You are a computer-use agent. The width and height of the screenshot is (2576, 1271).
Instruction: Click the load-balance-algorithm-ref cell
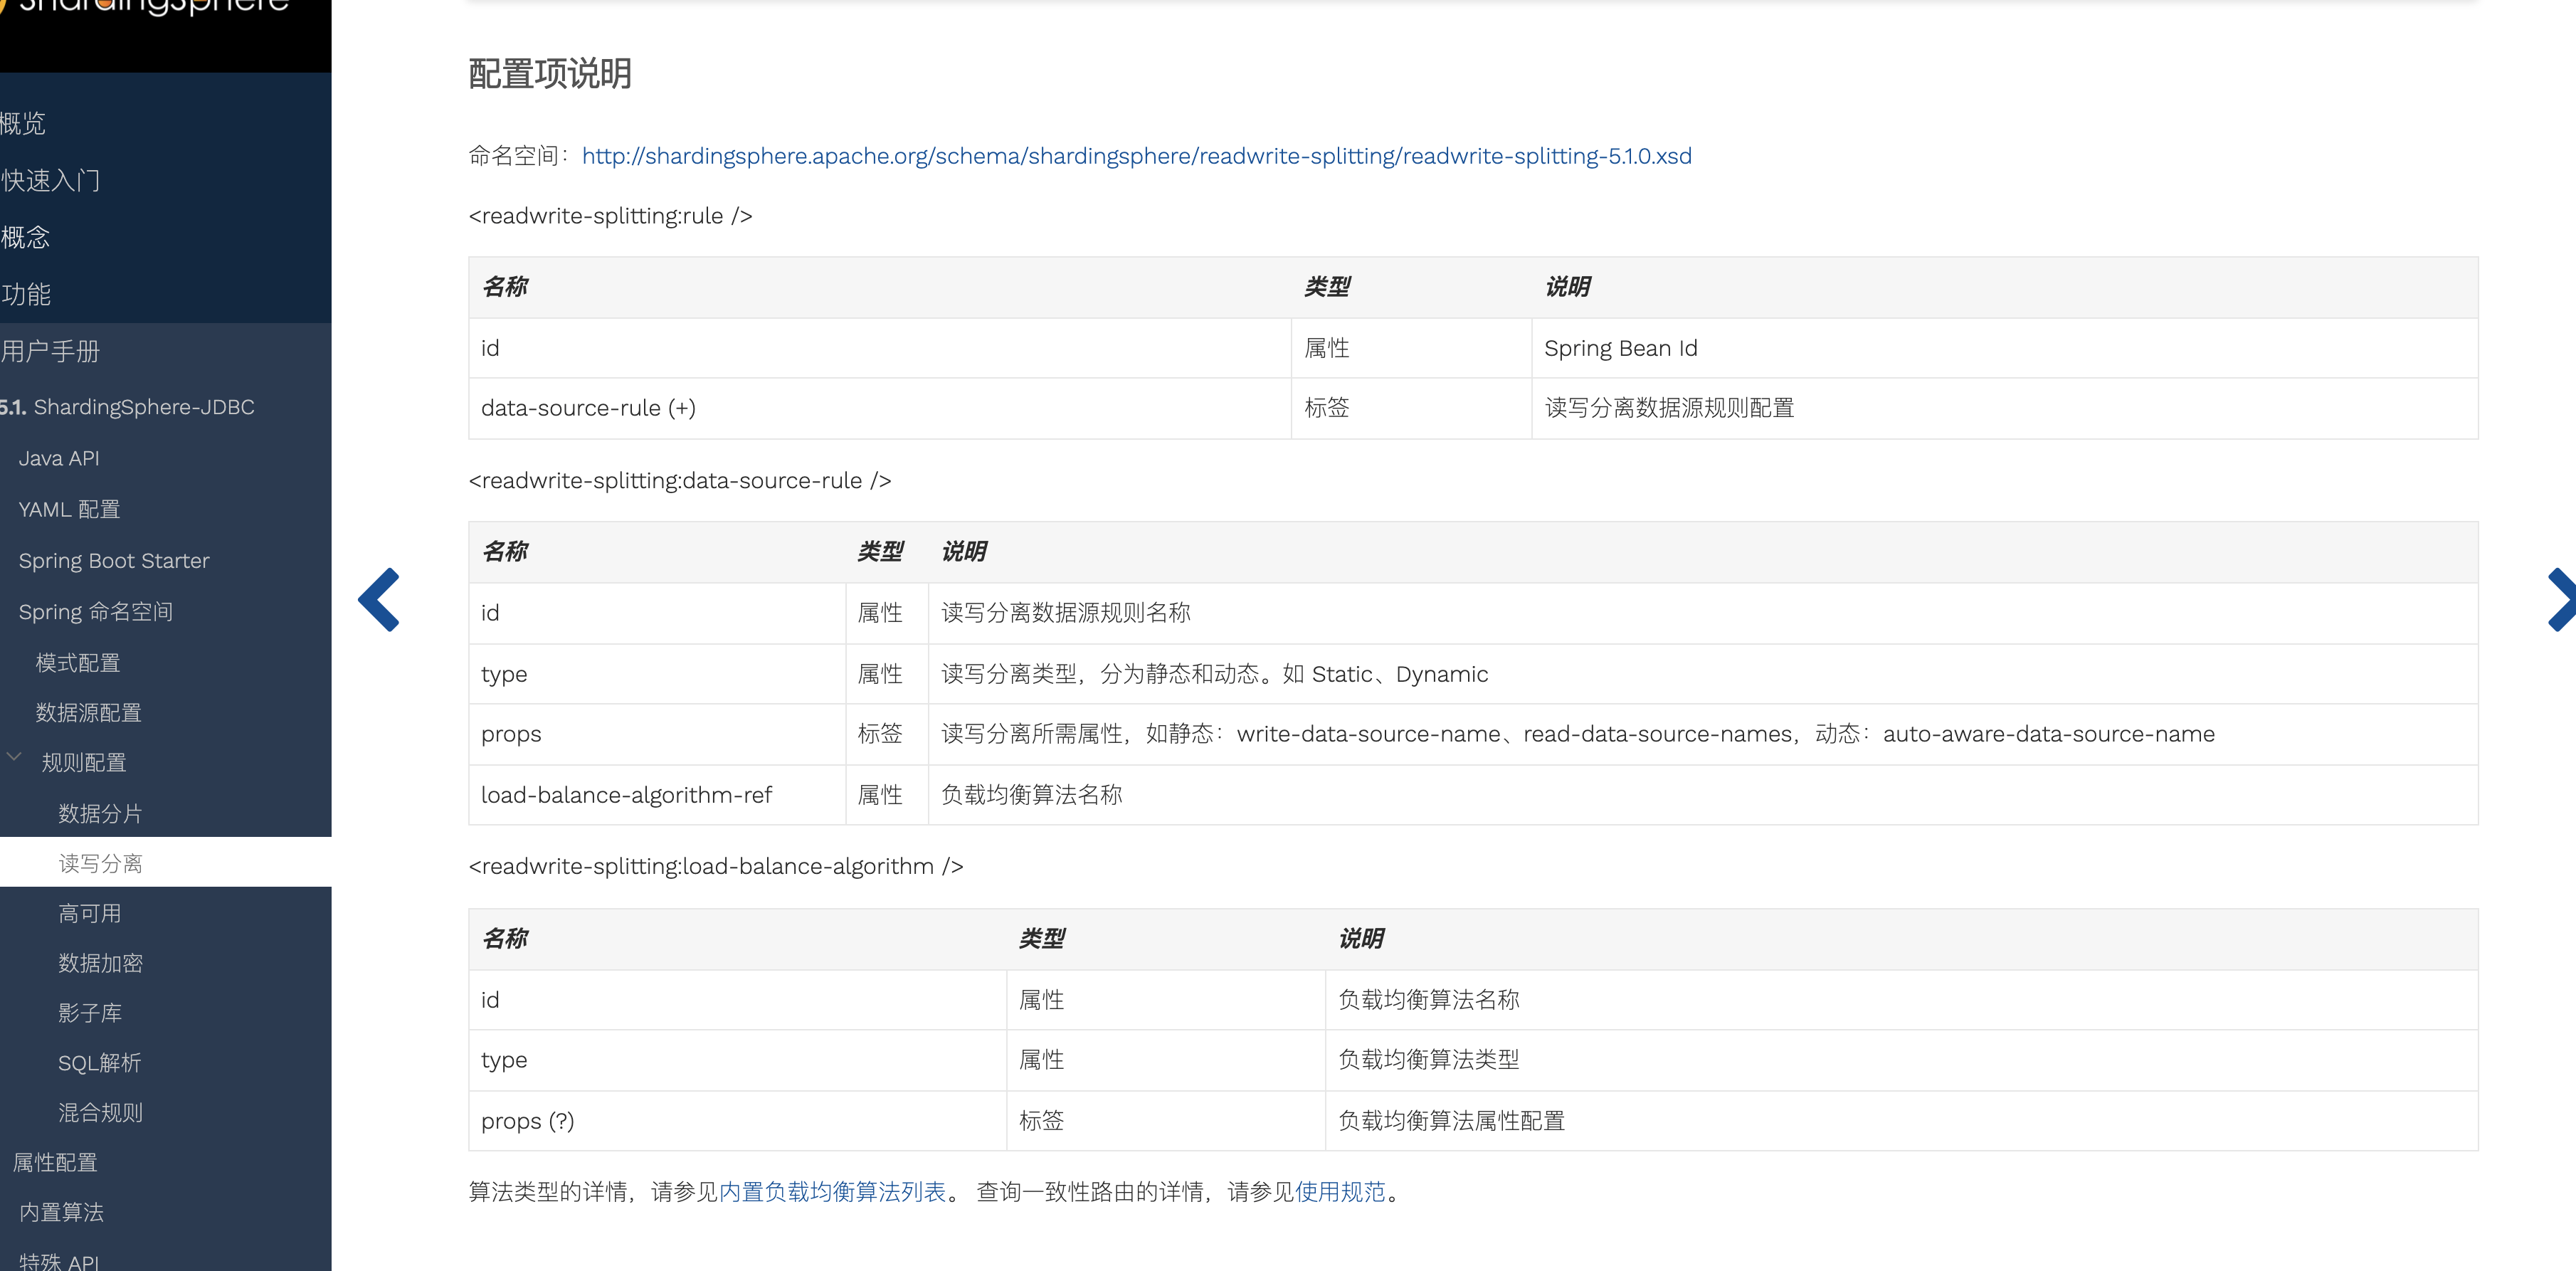coord(657,795)
